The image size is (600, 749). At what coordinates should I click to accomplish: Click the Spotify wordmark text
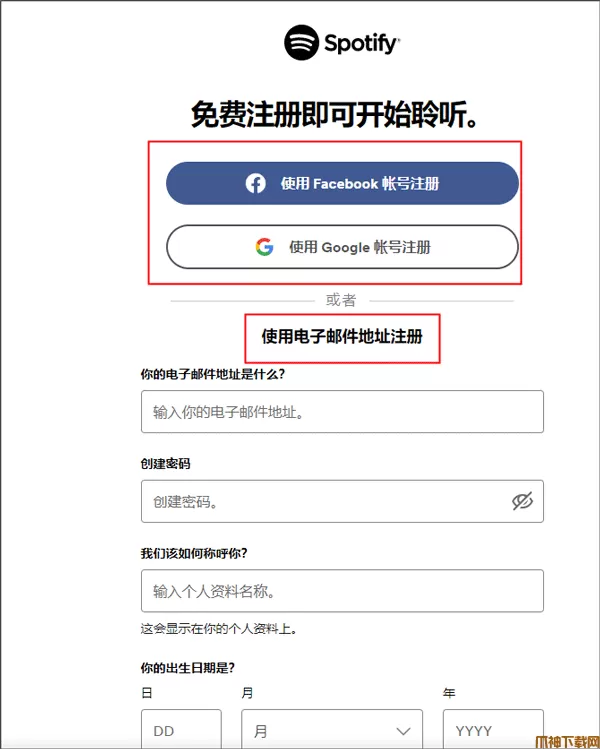362,43
